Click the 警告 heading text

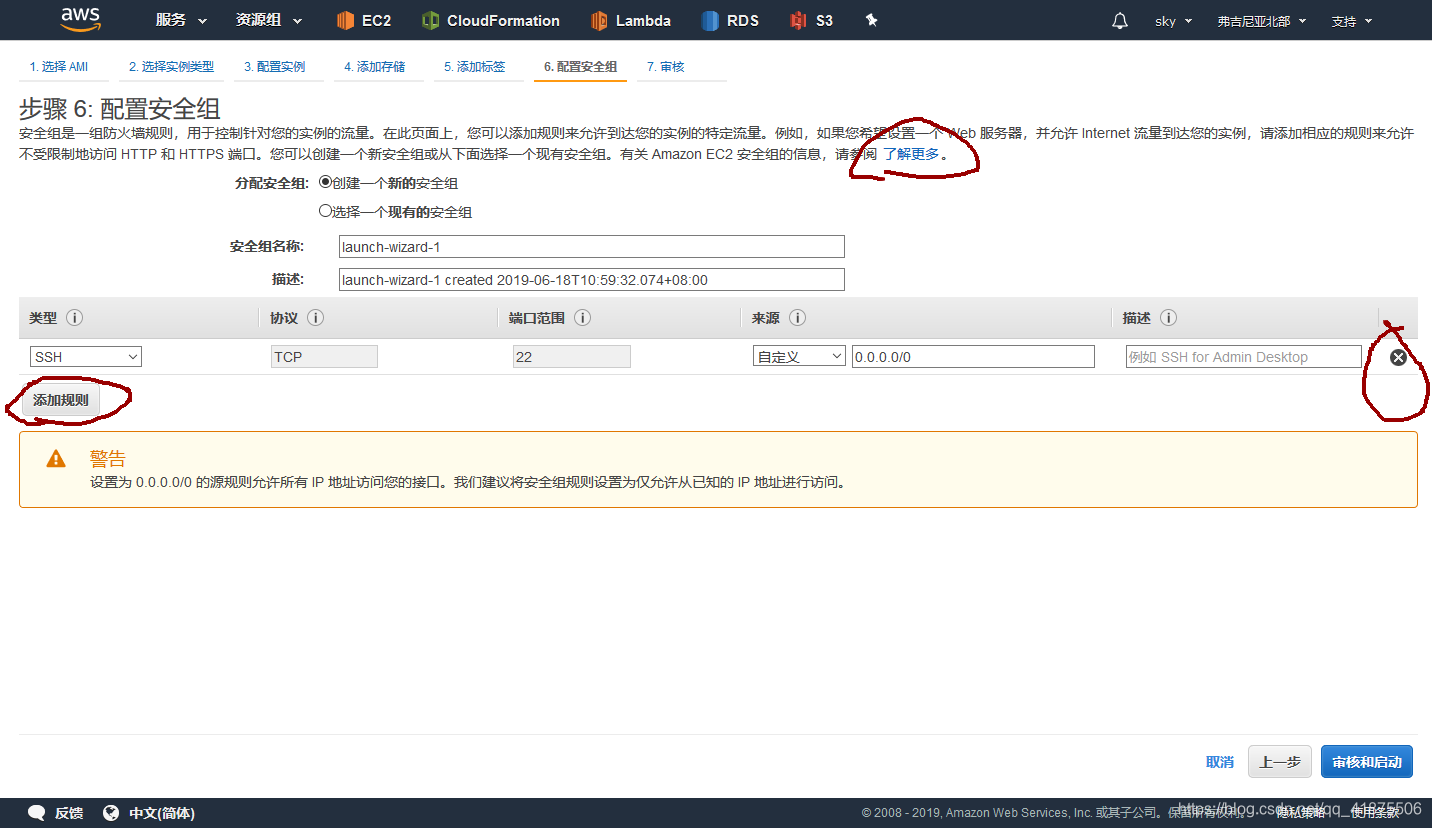point(108,459)
